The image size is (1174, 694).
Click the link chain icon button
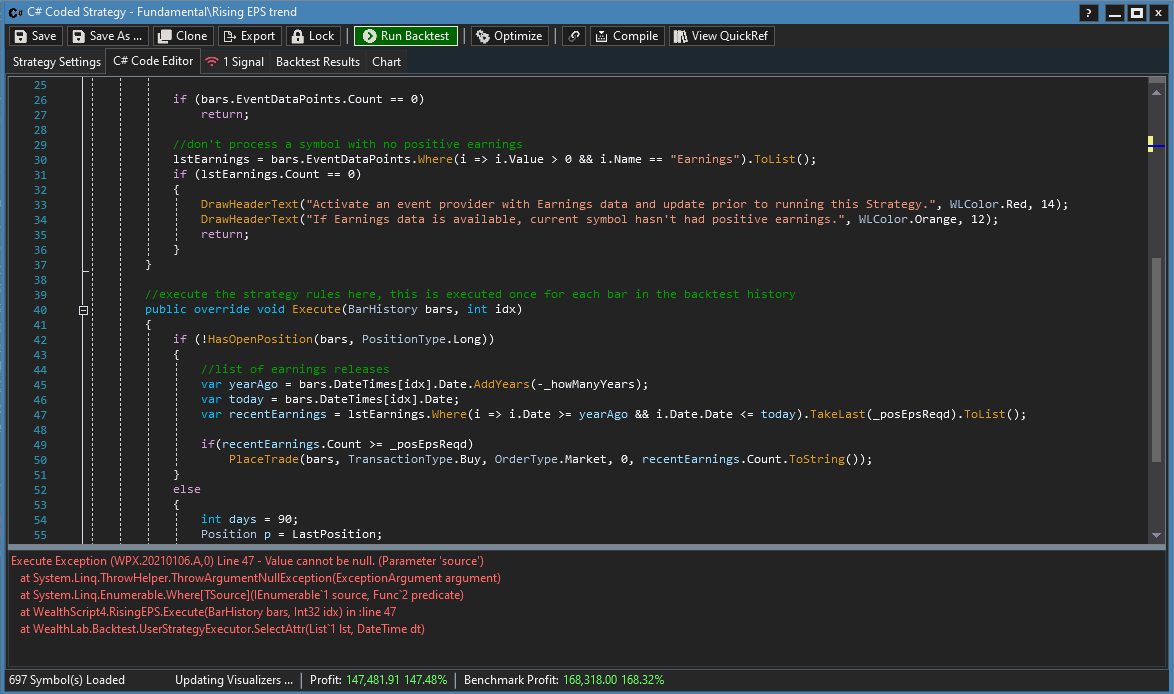(573, 36)
